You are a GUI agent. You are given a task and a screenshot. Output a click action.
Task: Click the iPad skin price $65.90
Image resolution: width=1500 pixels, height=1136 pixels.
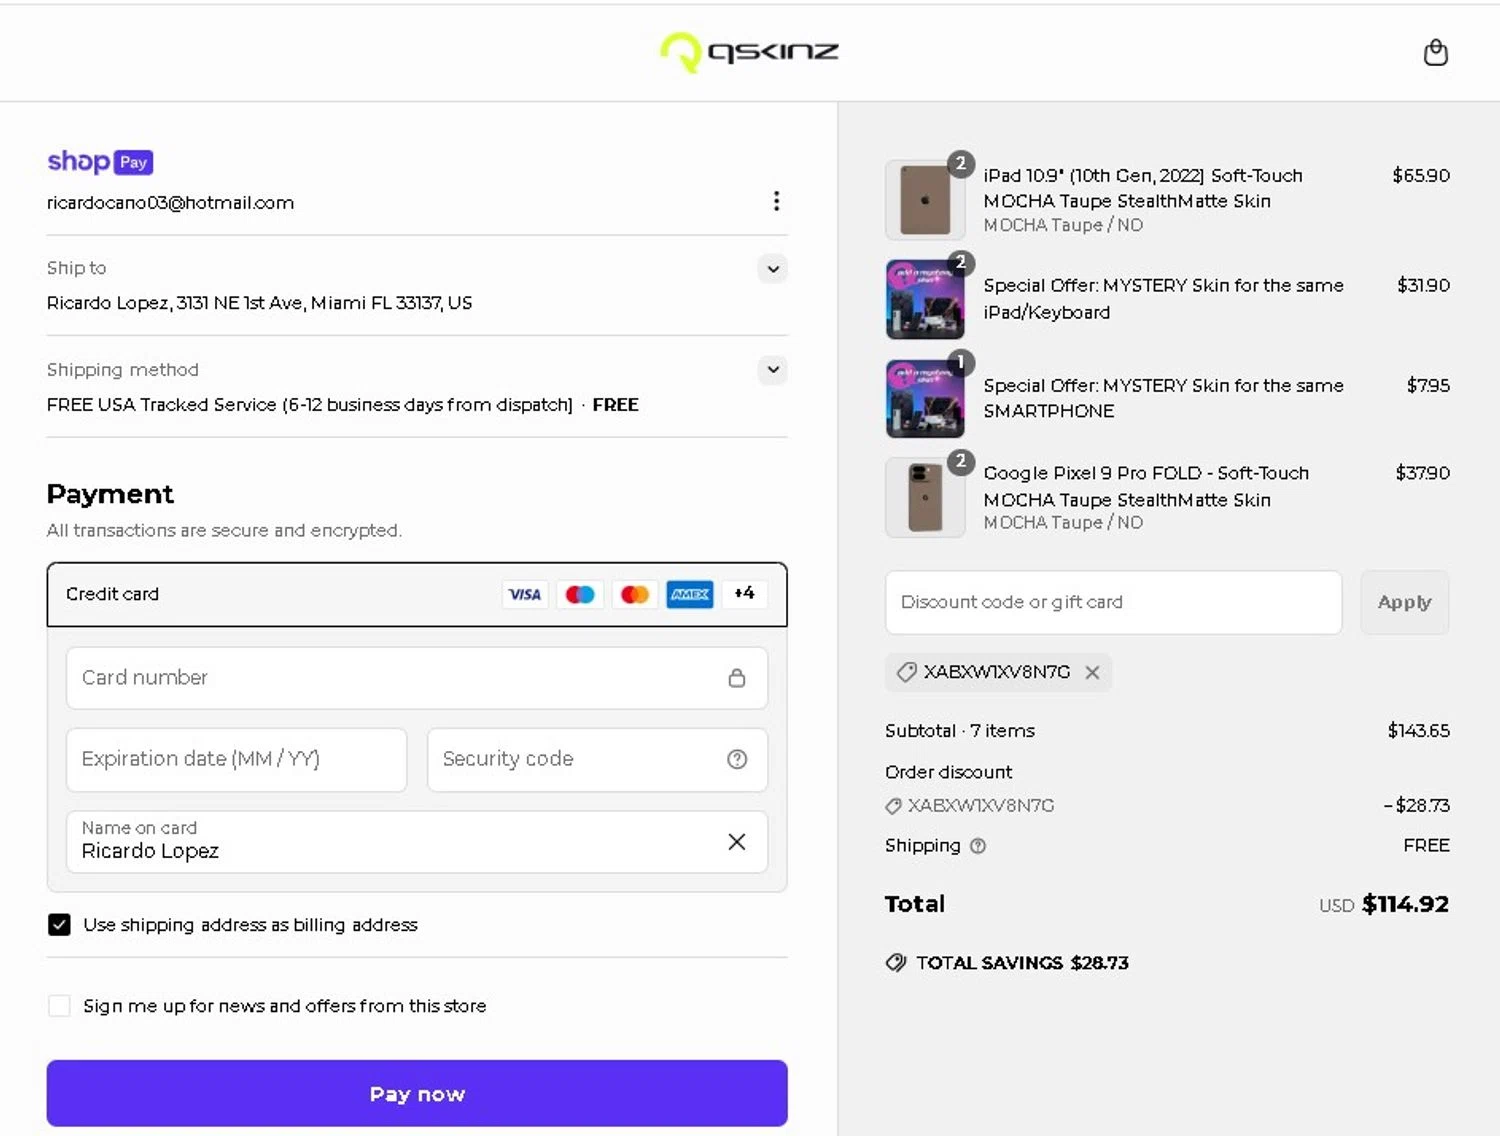tap(1421, 176)
